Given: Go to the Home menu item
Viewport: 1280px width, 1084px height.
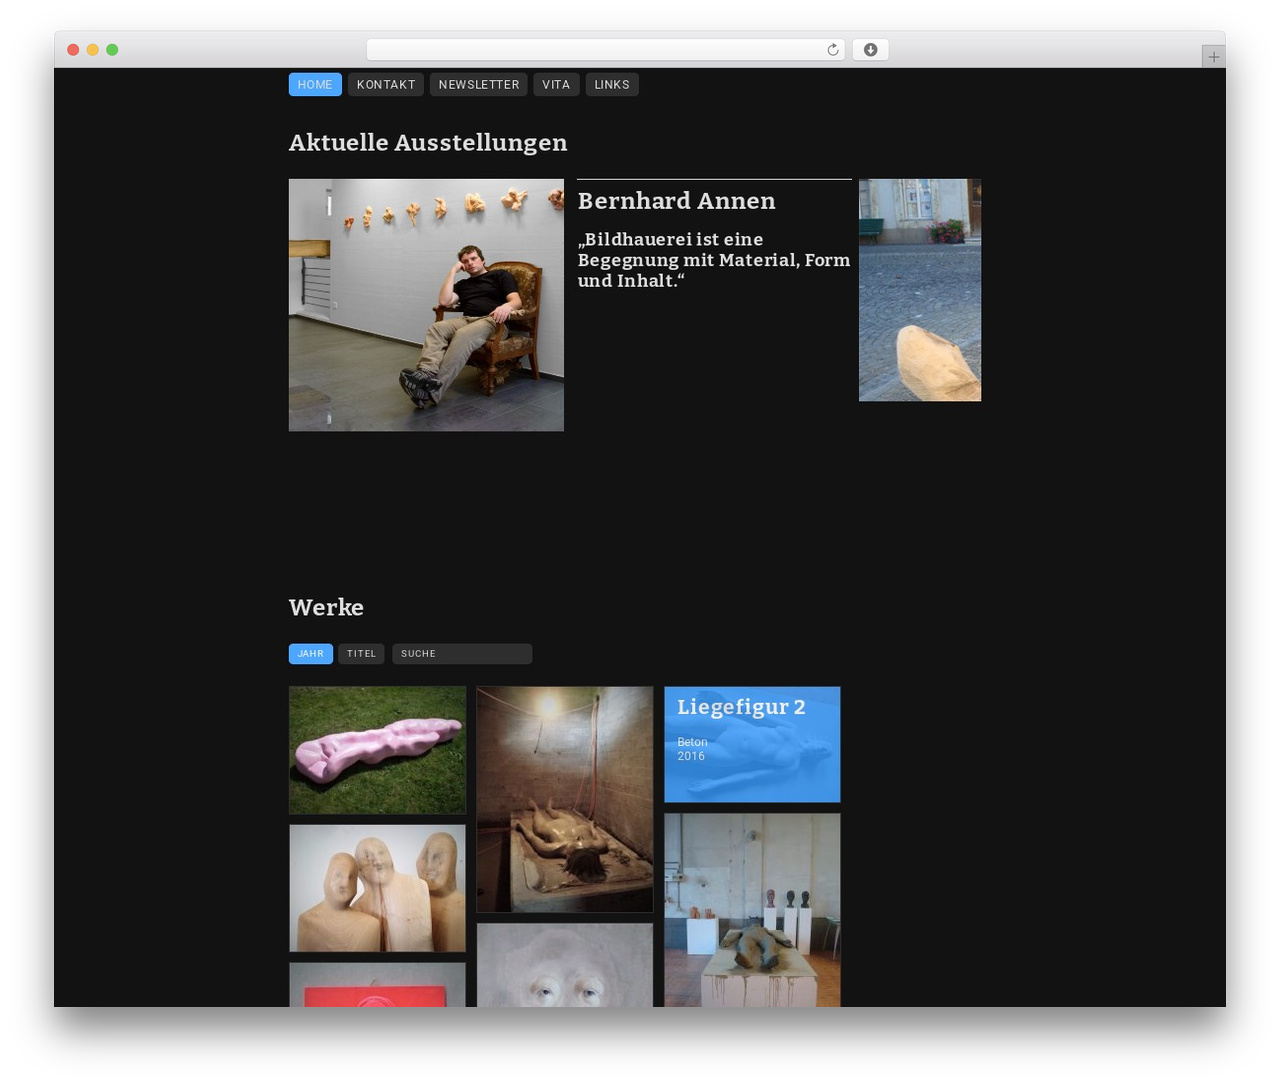Looking at the screenshot, I should point(315,85).
